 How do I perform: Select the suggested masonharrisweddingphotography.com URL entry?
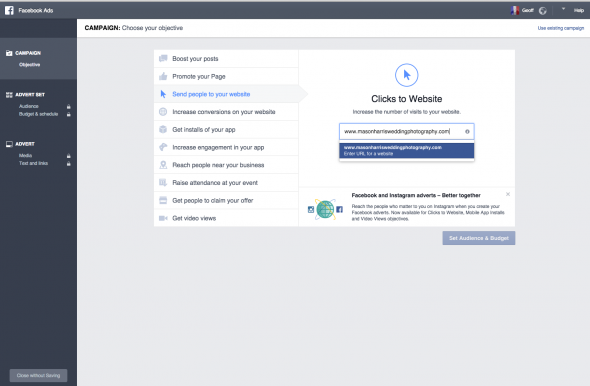[x=406, y=150]
